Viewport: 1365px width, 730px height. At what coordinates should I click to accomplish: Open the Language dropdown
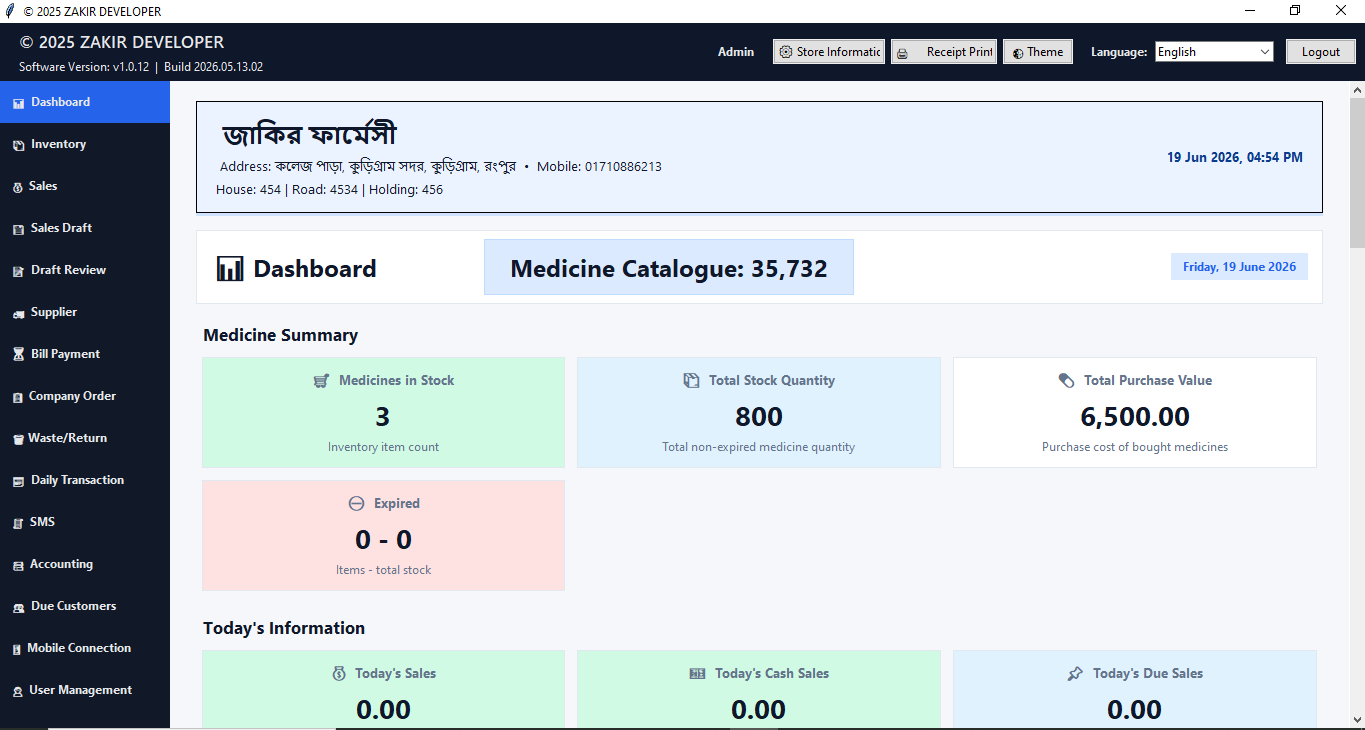pyautogui.click(x=1214, y=52)
